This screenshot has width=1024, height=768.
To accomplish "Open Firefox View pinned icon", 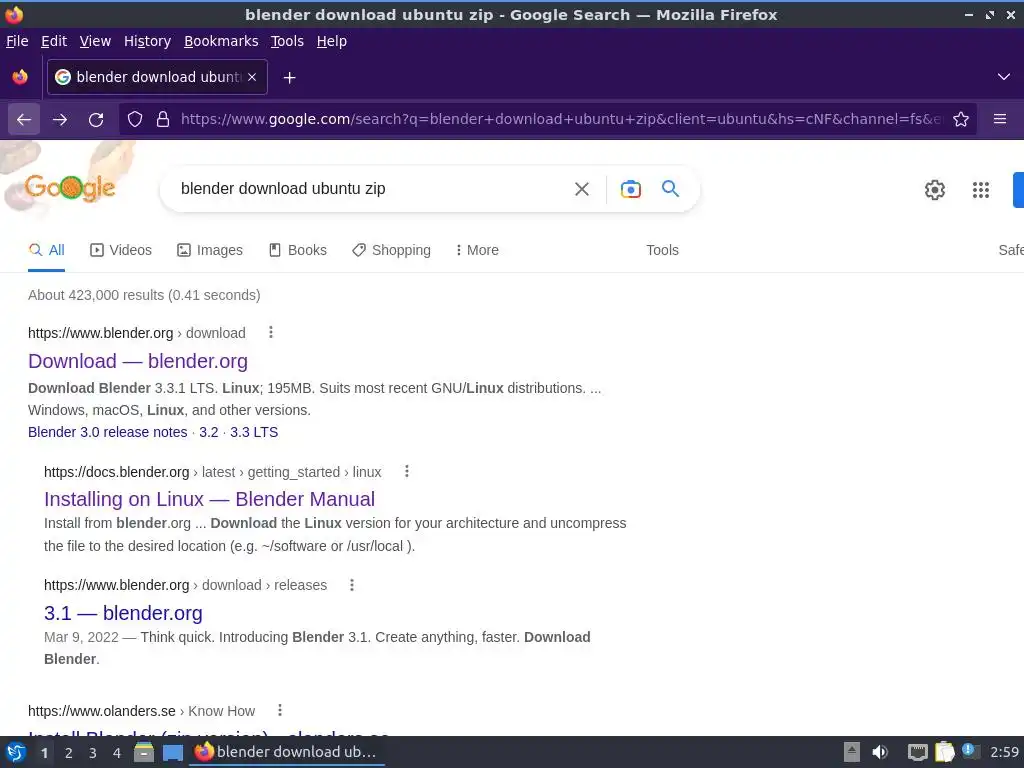I will click(20, 77).
